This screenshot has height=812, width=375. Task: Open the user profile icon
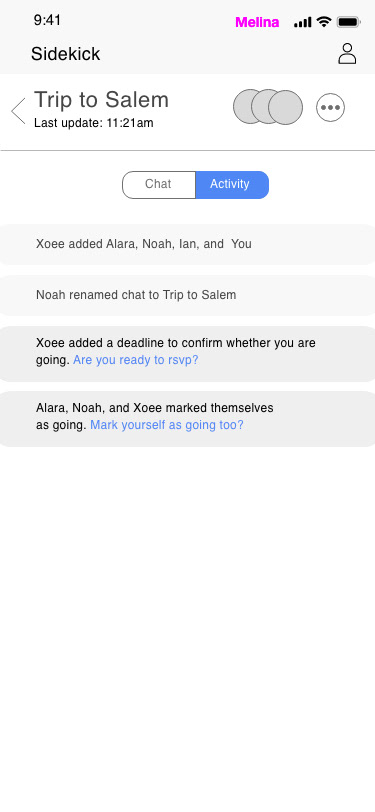point(347,54)
